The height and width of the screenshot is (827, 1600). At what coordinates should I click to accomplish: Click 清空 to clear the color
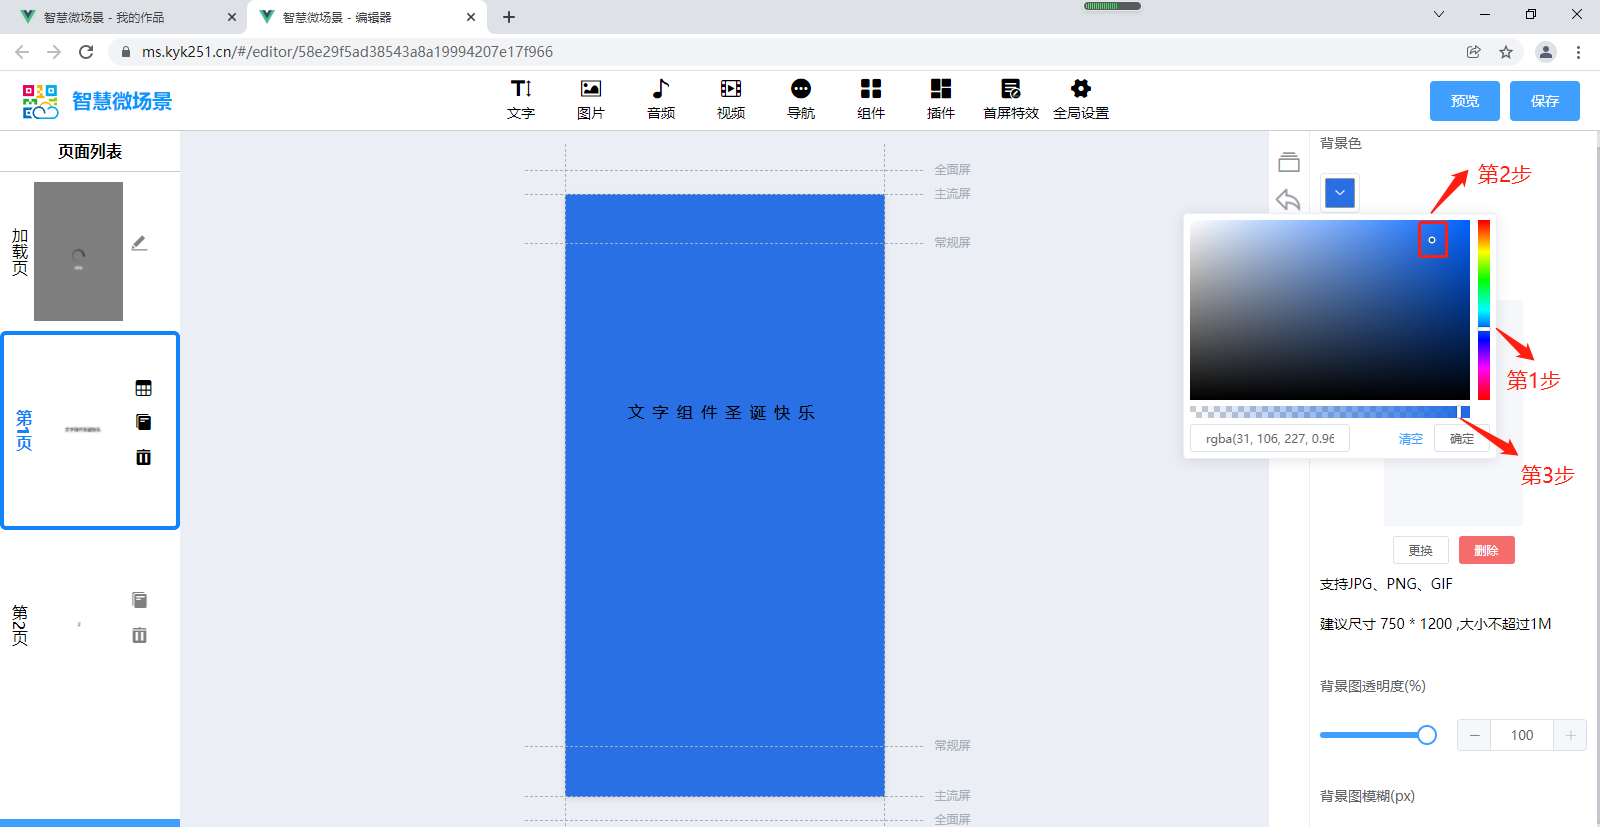1410,439
